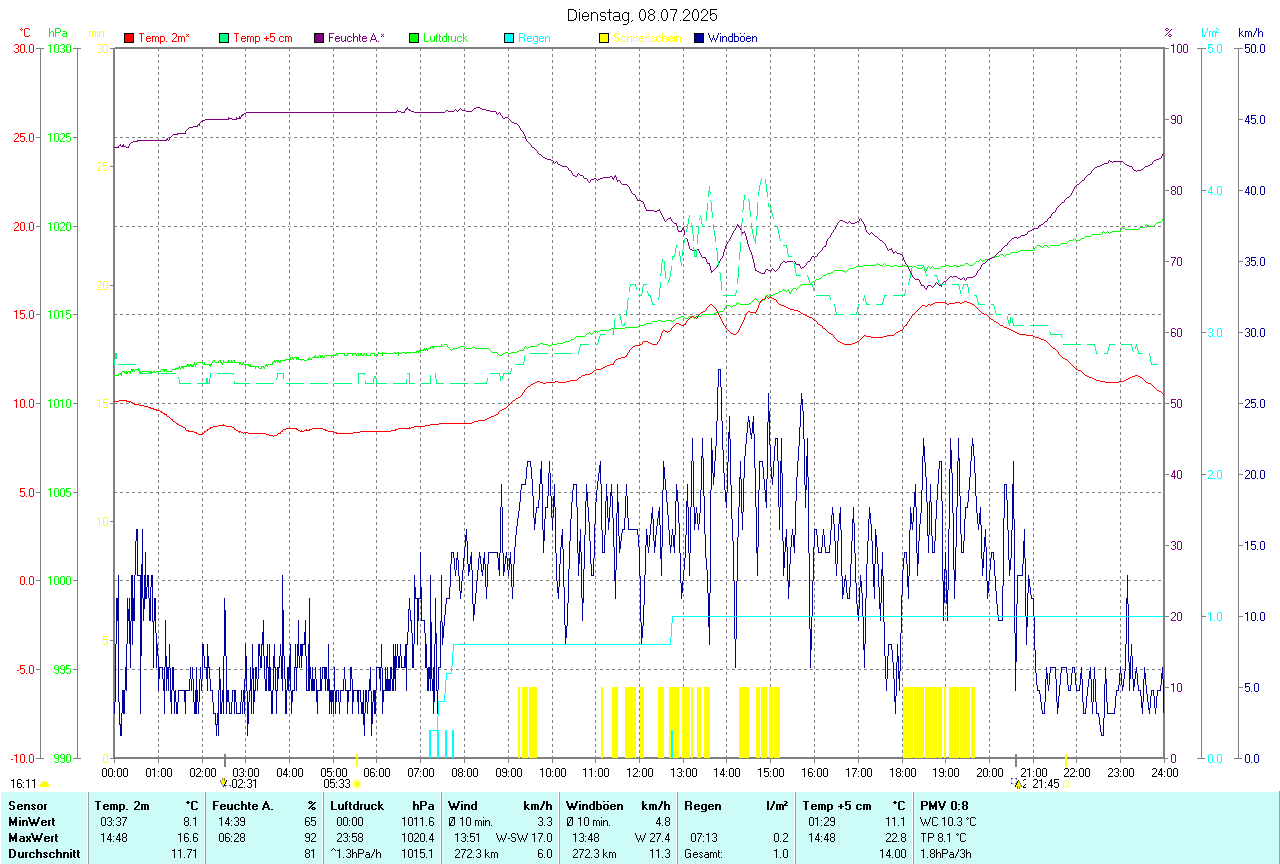Click the Regen column header in table

click(702, 805)
